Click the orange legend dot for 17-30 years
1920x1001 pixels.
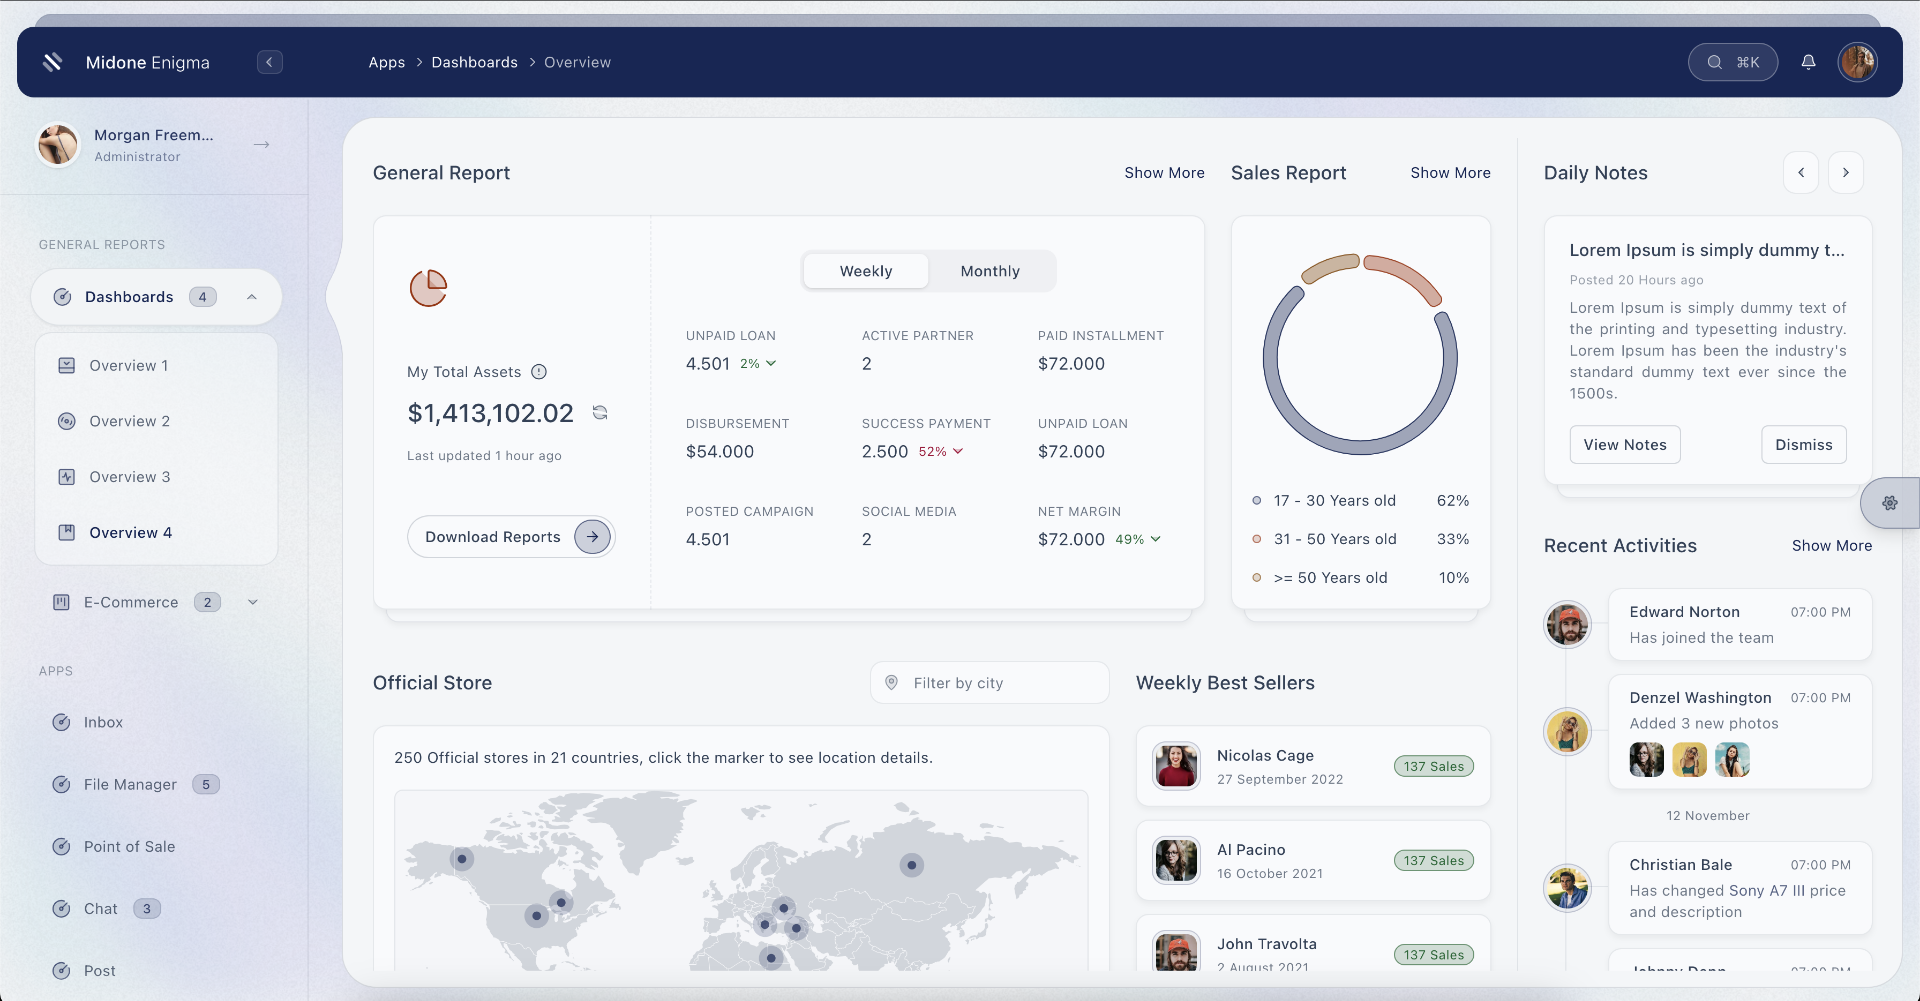1258,500
